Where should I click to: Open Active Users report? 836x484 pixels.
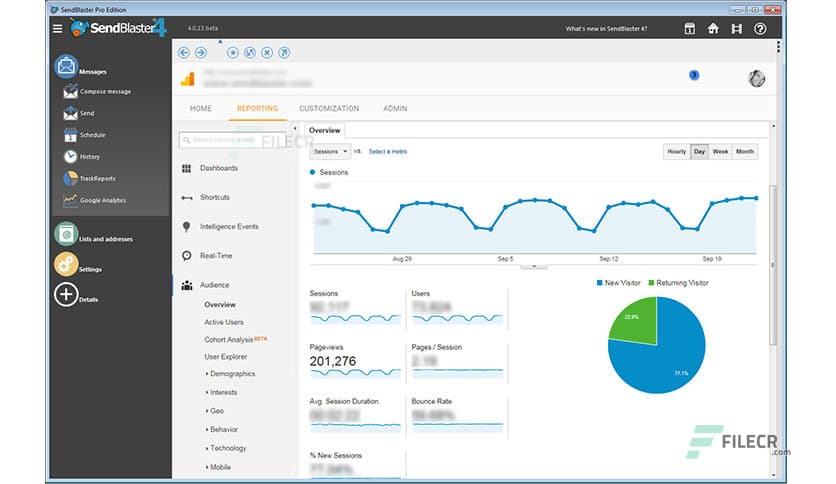224,322
